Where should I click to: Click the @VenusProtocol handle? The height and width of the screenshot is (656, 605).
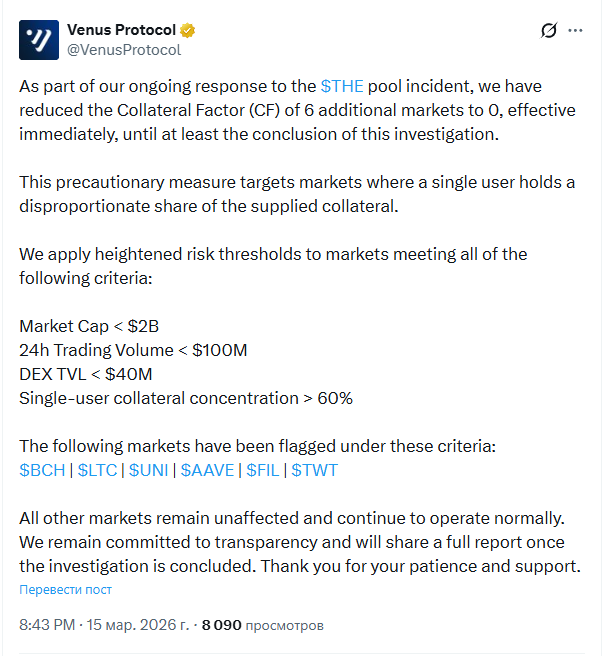124,49
